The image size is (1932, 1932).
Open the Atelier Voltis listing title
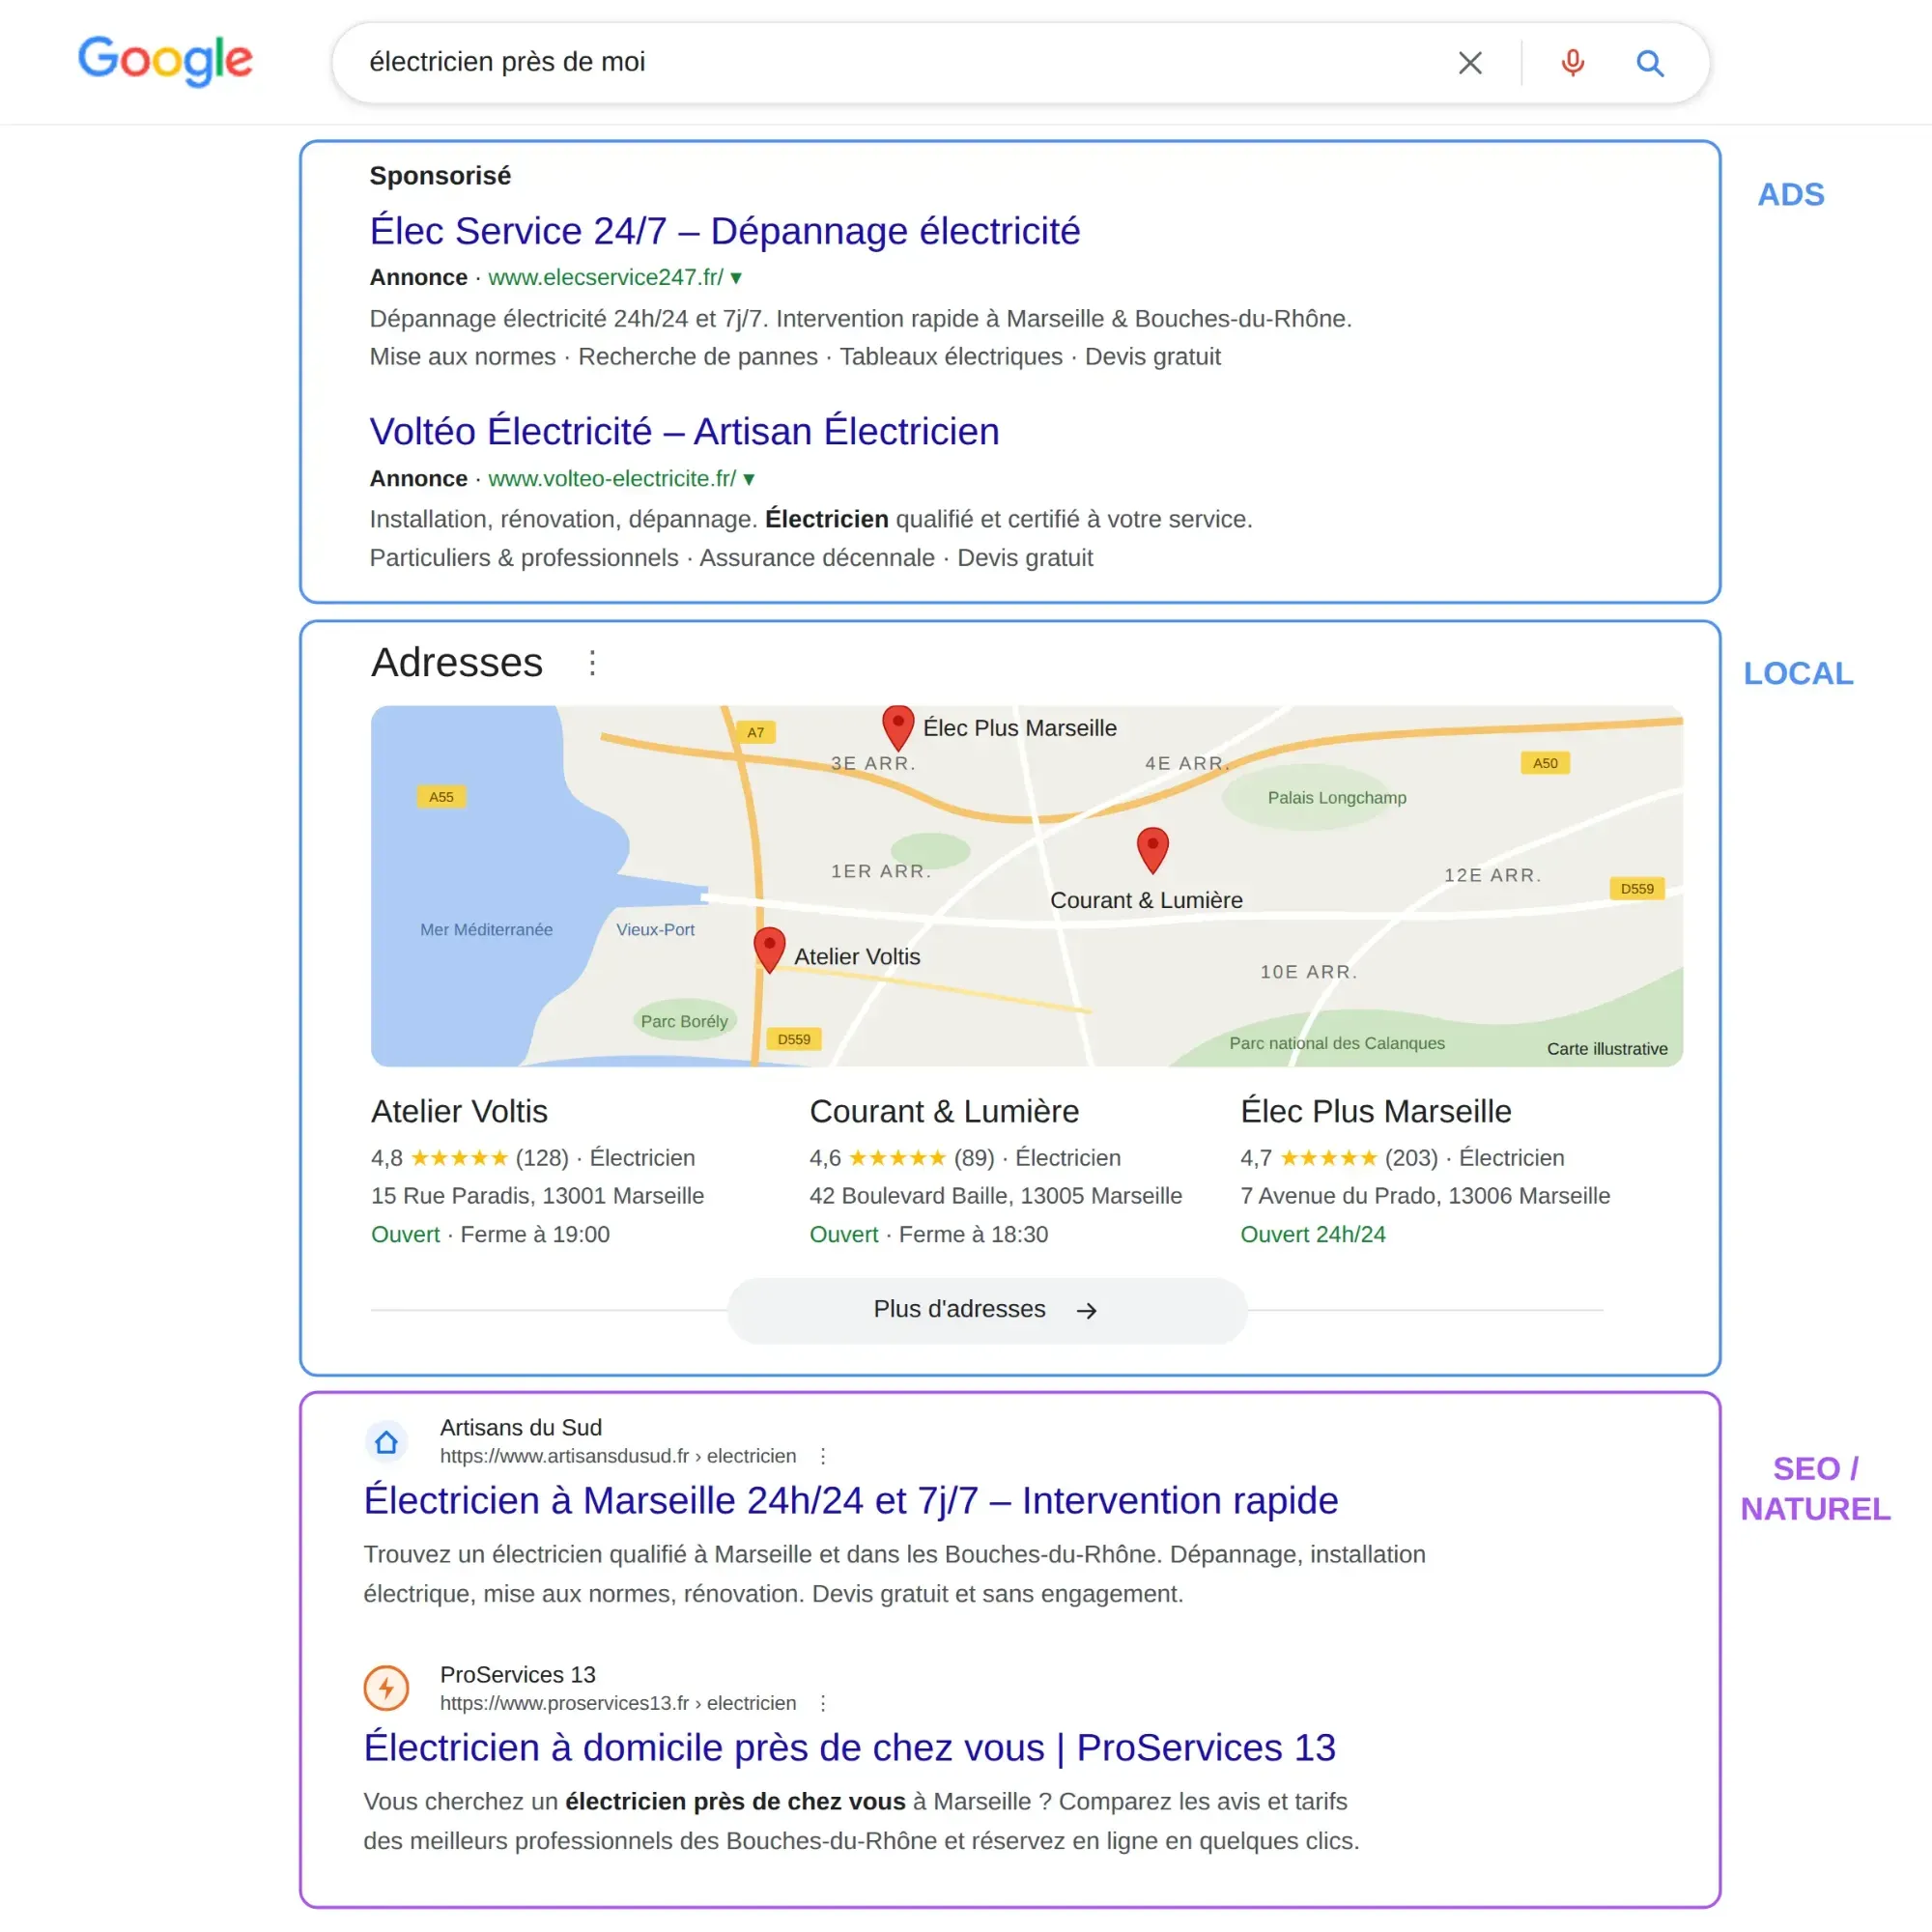pyautogui.click(x=459, y=1112)
